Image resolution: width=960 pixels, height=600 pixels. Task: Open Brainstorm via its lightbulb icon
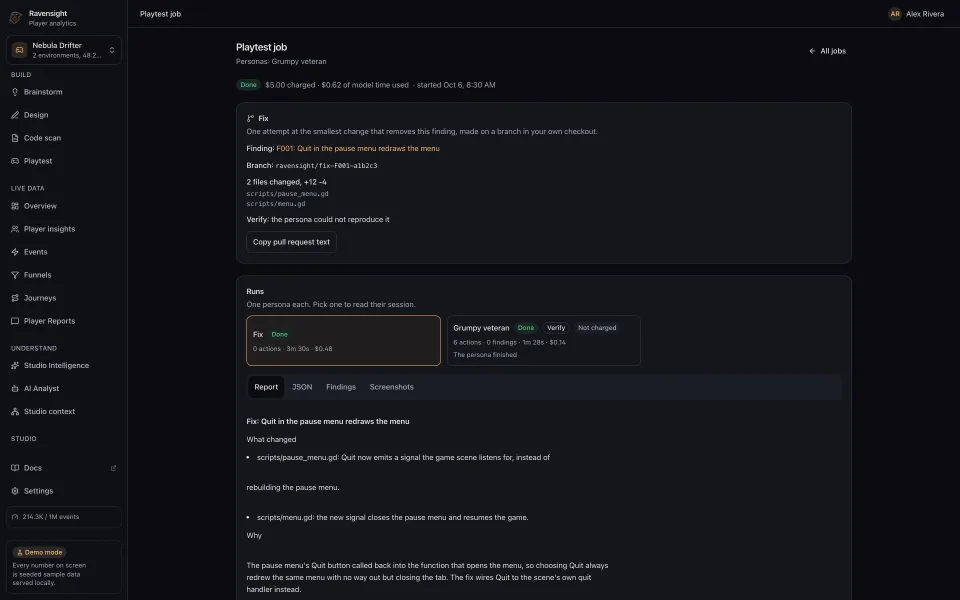coord(15,92)
